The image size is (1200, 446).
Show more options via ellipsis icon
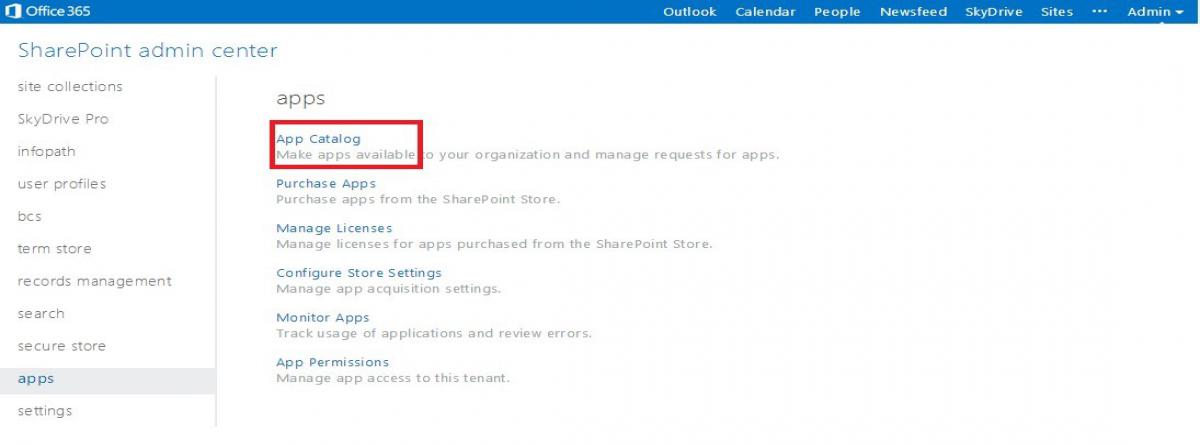tap(1100, 12)
